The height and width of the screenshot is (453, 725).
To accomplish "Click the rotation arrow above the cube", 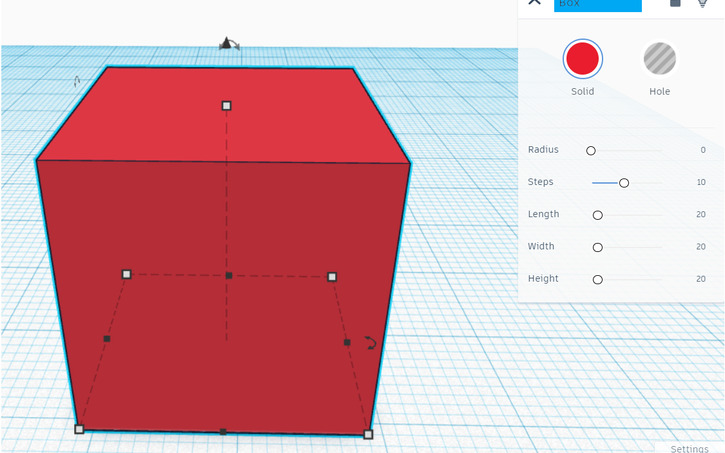I will click(x=229, y=44).
